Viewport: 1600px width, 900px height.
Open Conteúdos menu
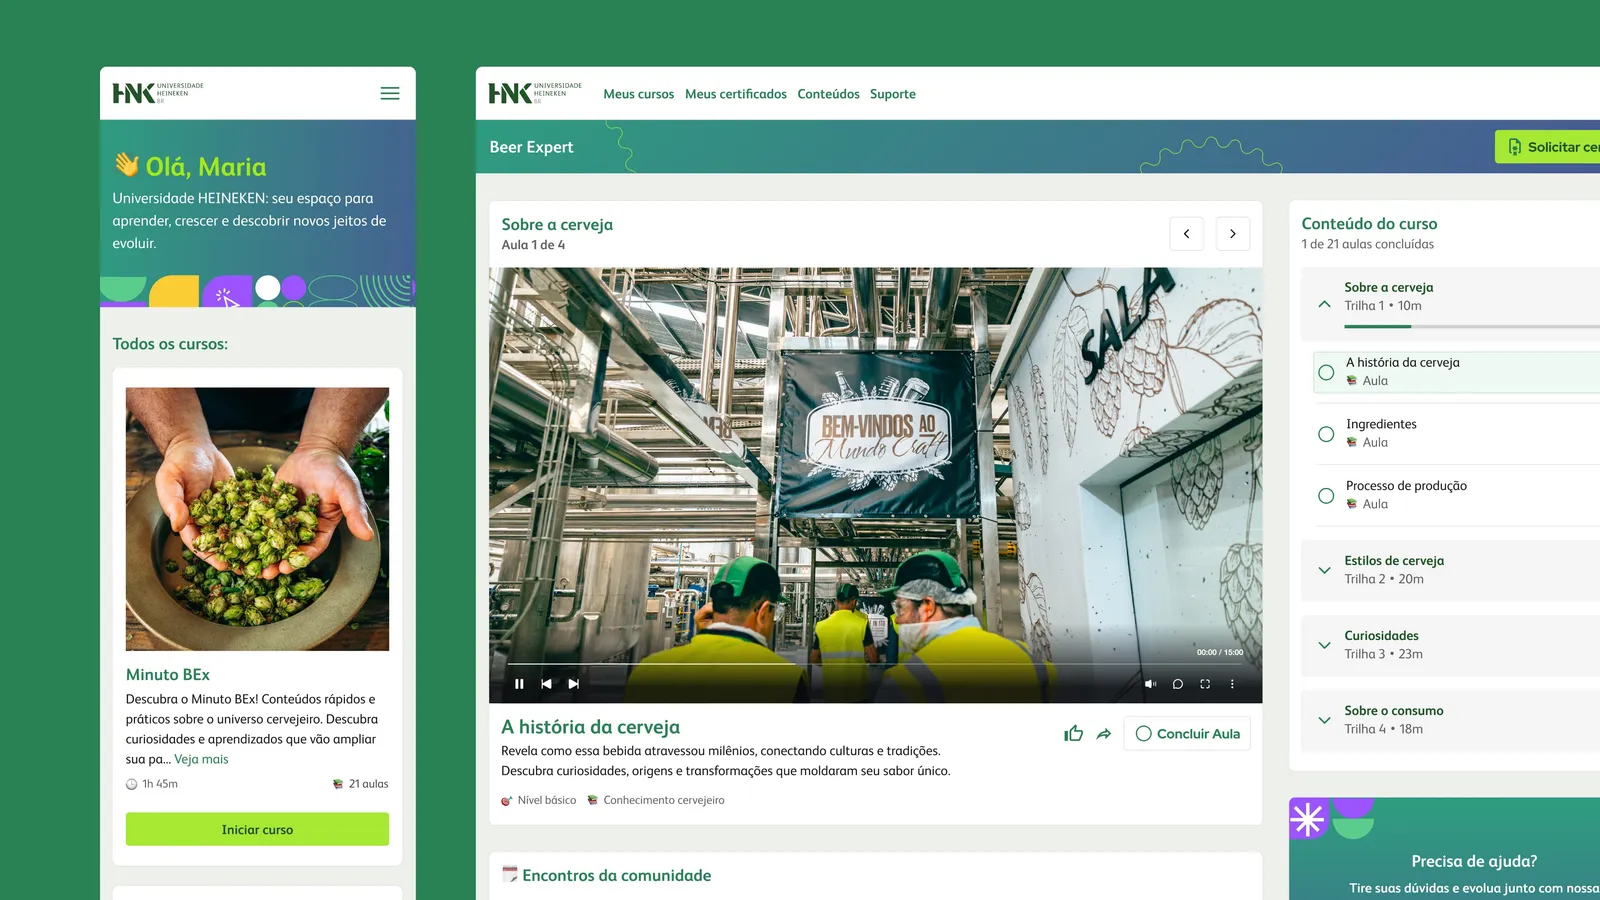pyautogui.click(x=828, y=94)
